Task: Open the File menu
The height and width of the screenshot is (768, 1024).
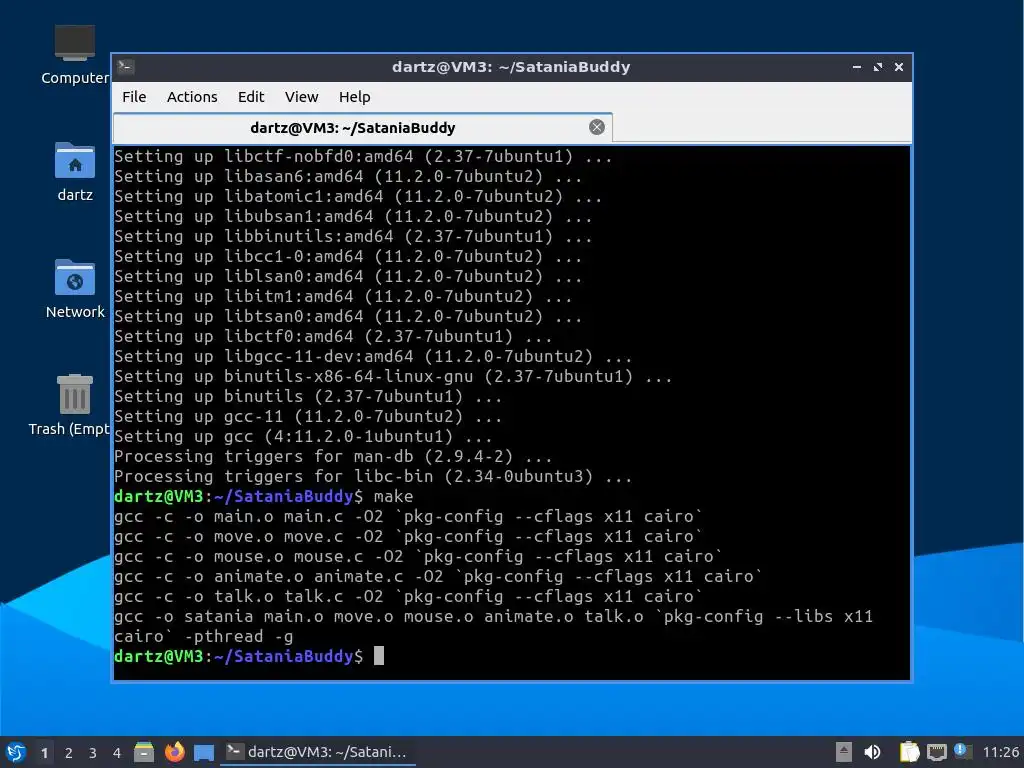Action: coord(134,97)
